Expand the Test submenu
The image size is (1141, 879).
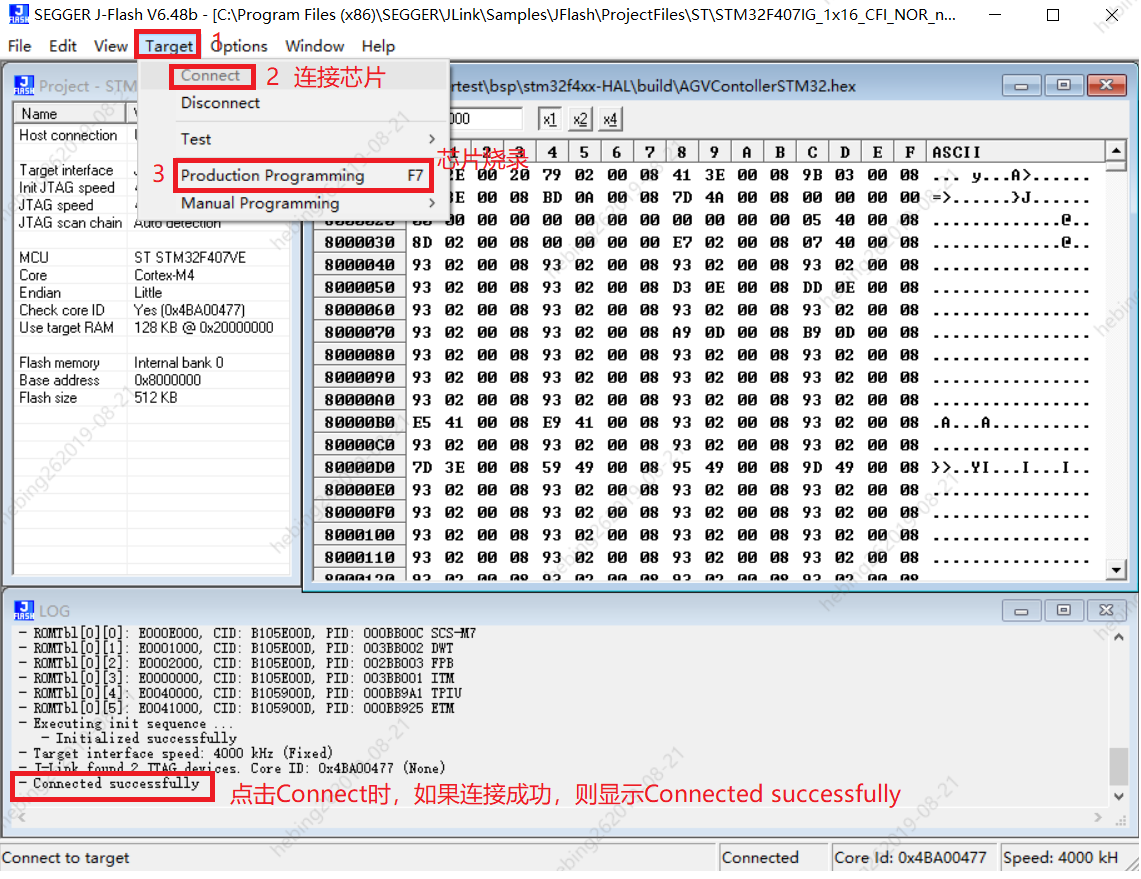coord(293,139)
